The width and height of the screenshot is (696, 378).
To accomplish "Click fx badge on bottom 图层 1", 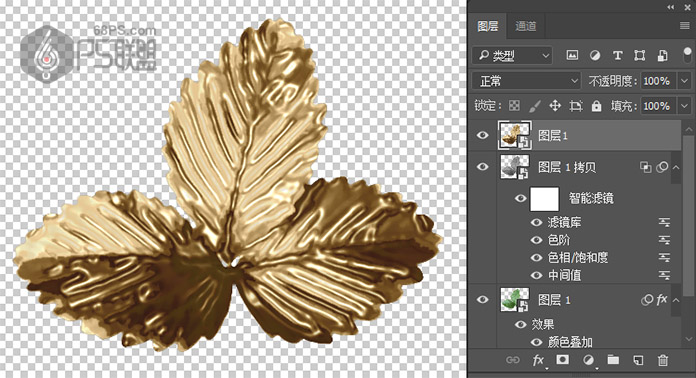I will click(662, 300).
